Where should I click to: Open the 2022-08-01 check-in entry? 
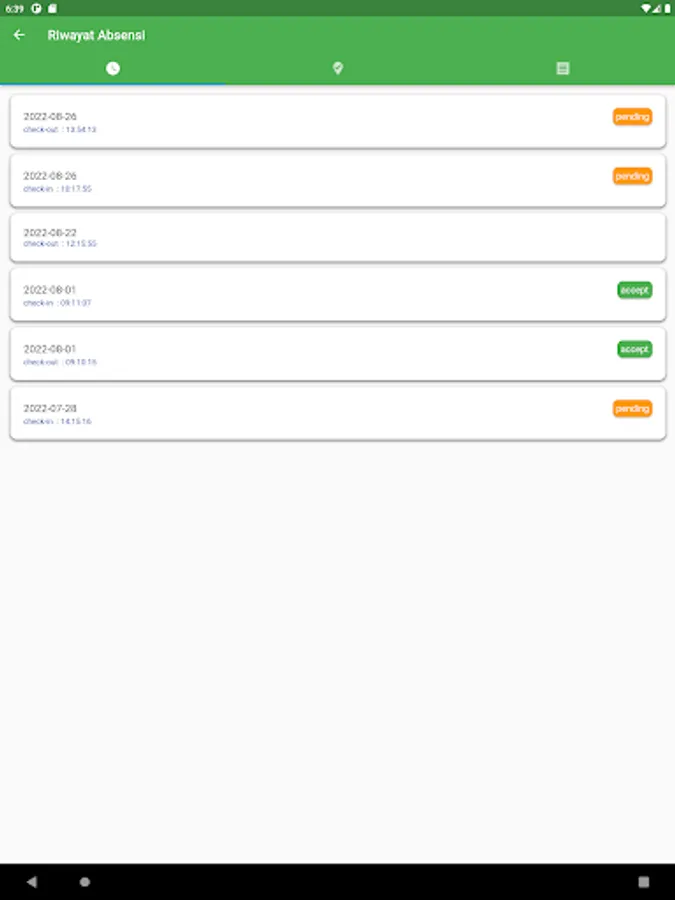pos(338,294)
